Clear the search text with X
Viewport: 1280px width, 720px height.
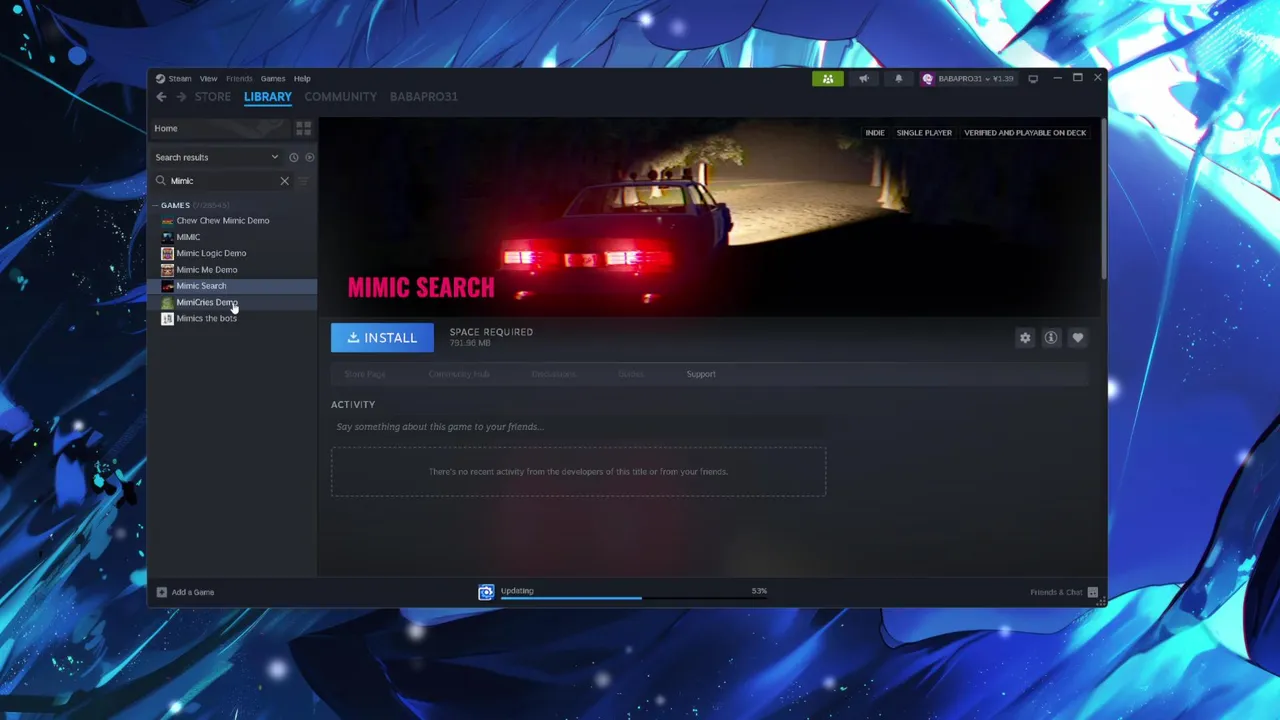[284, 181]
